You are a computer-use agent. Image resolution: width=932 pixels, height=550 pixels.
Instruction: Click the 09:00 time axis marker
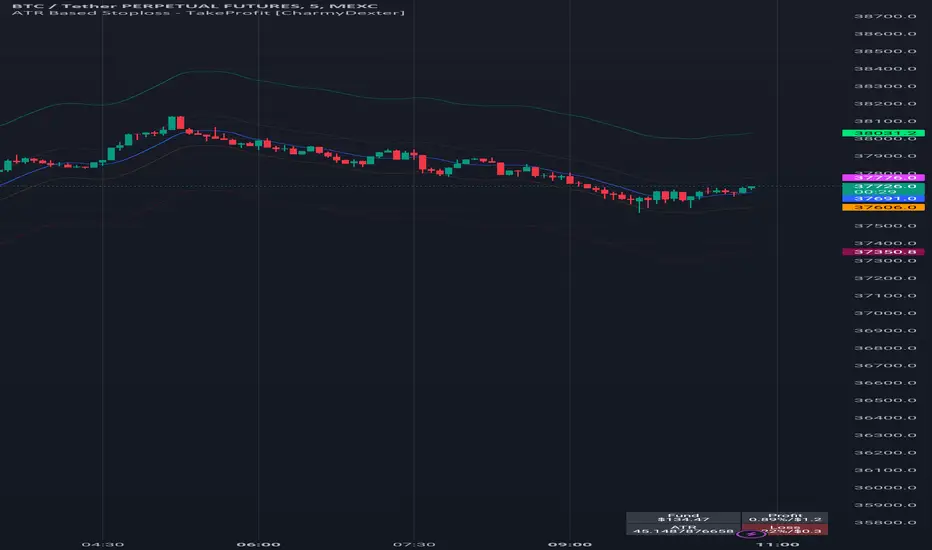coord(569,544)
